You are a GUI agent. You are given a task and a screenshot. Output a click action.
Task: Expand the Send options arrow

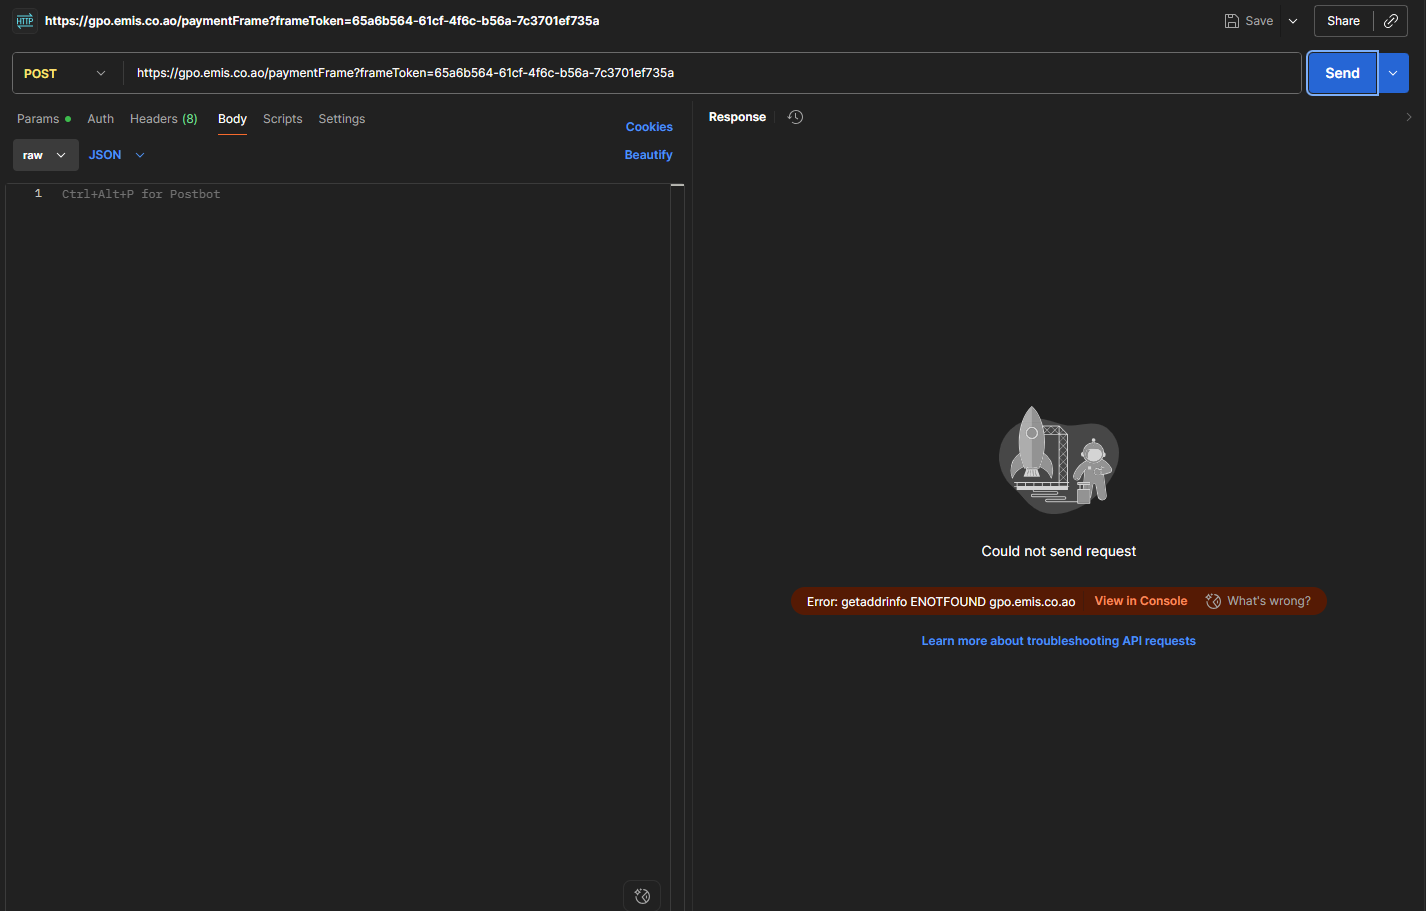1393,73
